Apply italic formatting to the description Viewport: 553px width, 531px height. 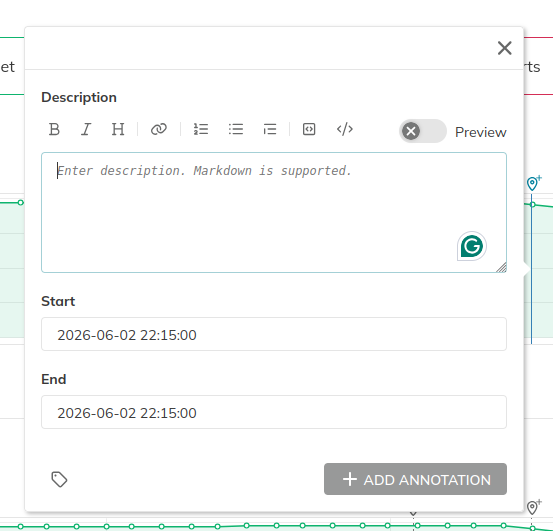click(86, 129)
